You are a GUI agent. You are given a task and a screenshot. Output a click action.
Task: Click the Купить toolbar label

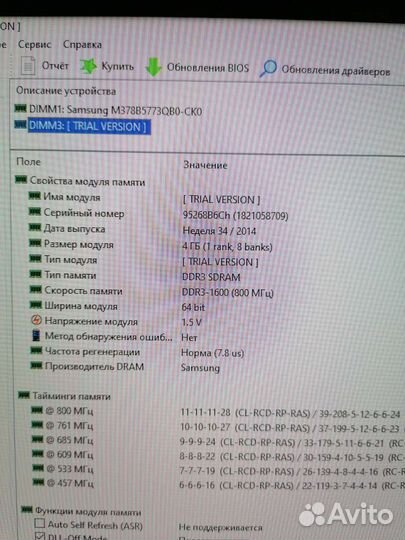[117, 66]
